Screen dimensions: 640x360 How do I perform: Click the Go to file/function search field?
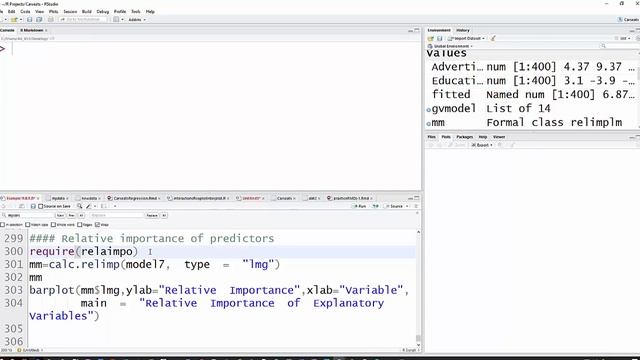click(x=84, y=20)
